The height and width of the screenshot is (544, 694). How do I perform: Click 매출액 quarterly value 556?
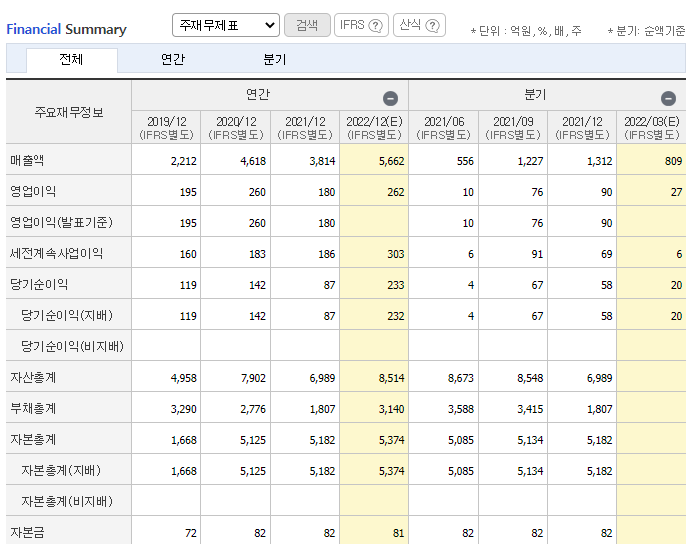(465, 161)
